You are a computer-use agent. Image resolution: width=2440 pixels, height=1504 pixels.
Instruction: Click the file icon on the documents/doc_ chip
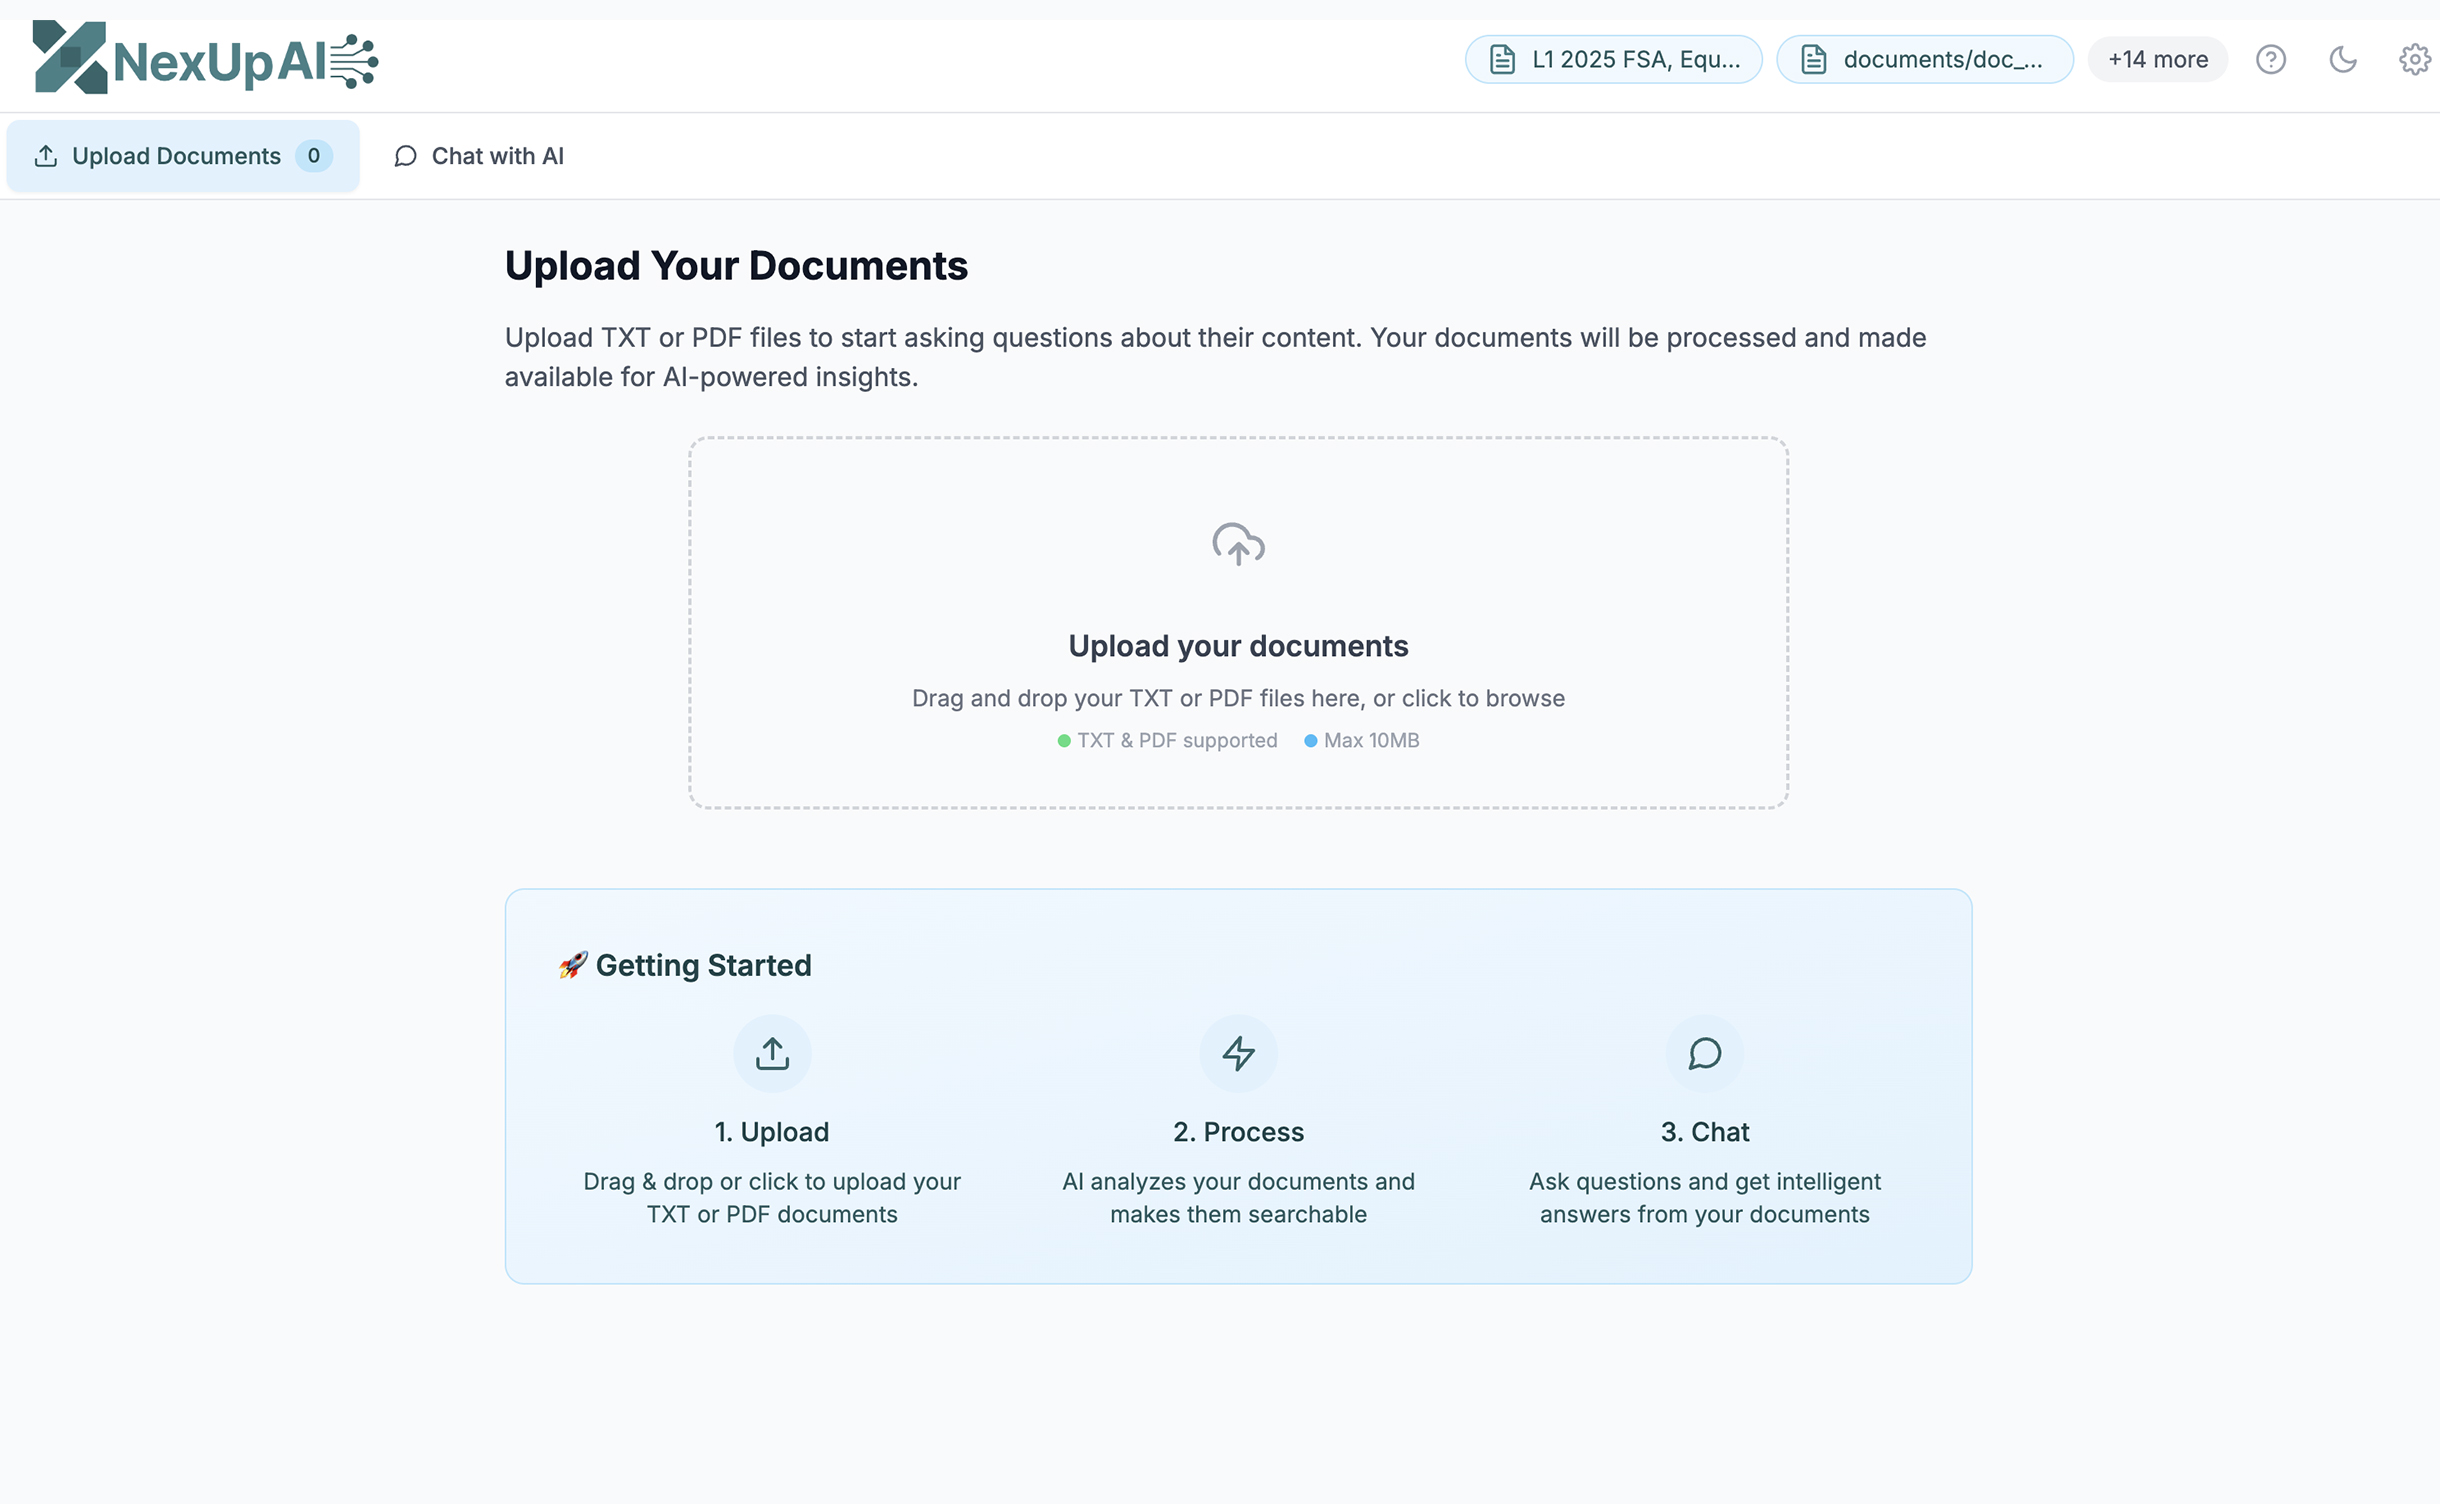click(x=1814, y=60)
